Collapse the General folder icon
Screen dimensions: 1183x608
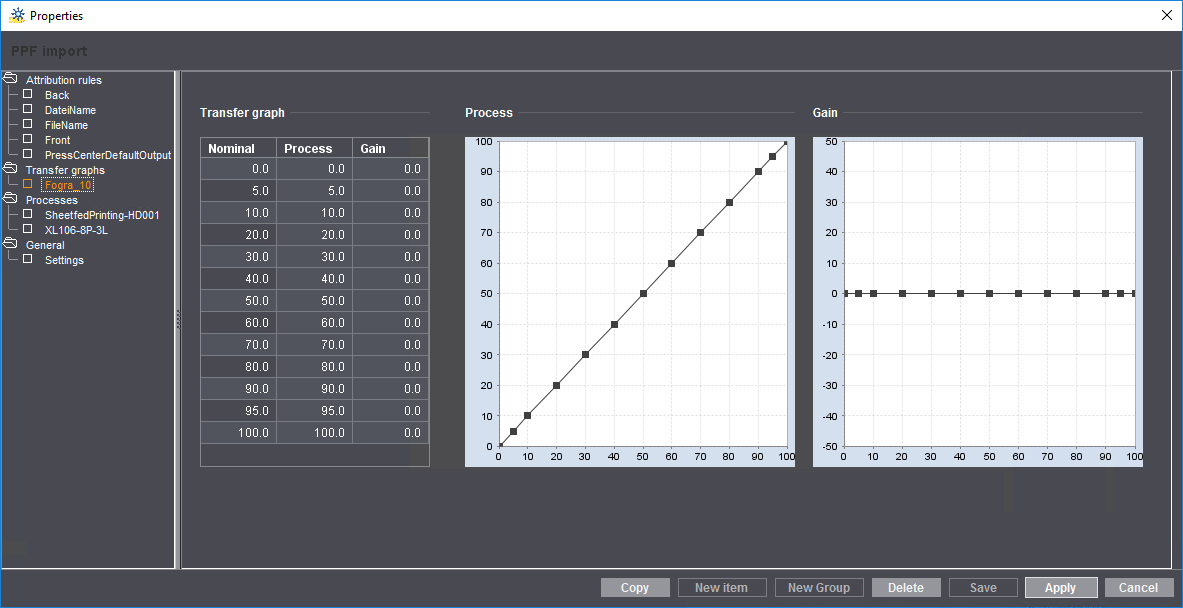(x=11, y=243)
